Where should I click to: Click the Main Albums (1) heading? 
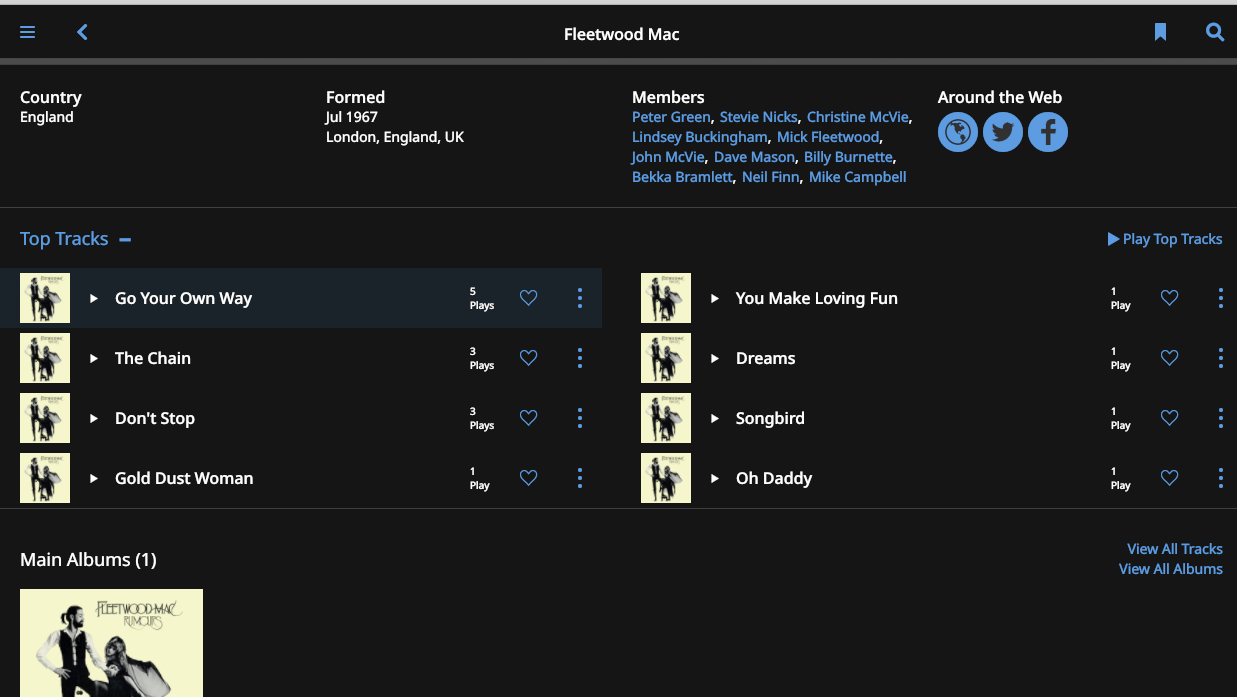[88, 559]
